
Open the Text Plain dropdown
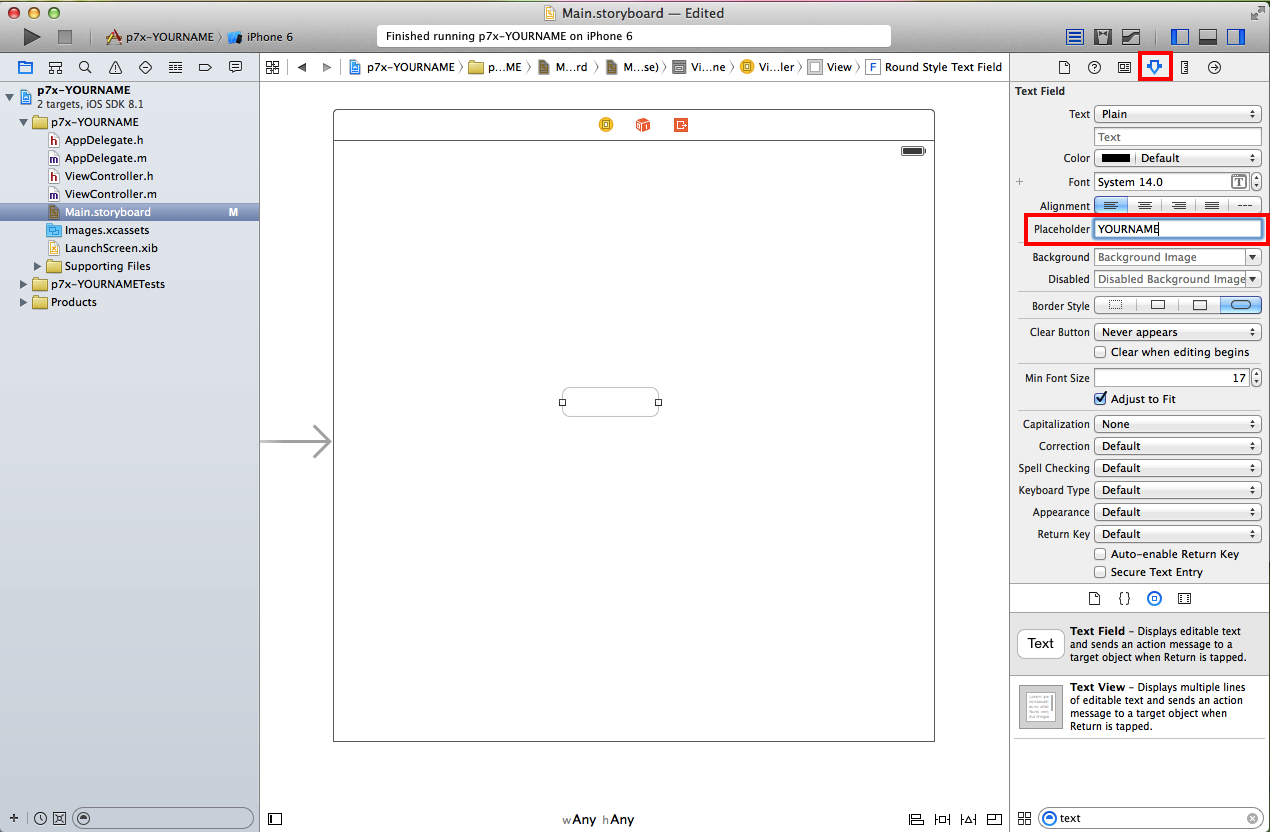tap(1178, 114)
